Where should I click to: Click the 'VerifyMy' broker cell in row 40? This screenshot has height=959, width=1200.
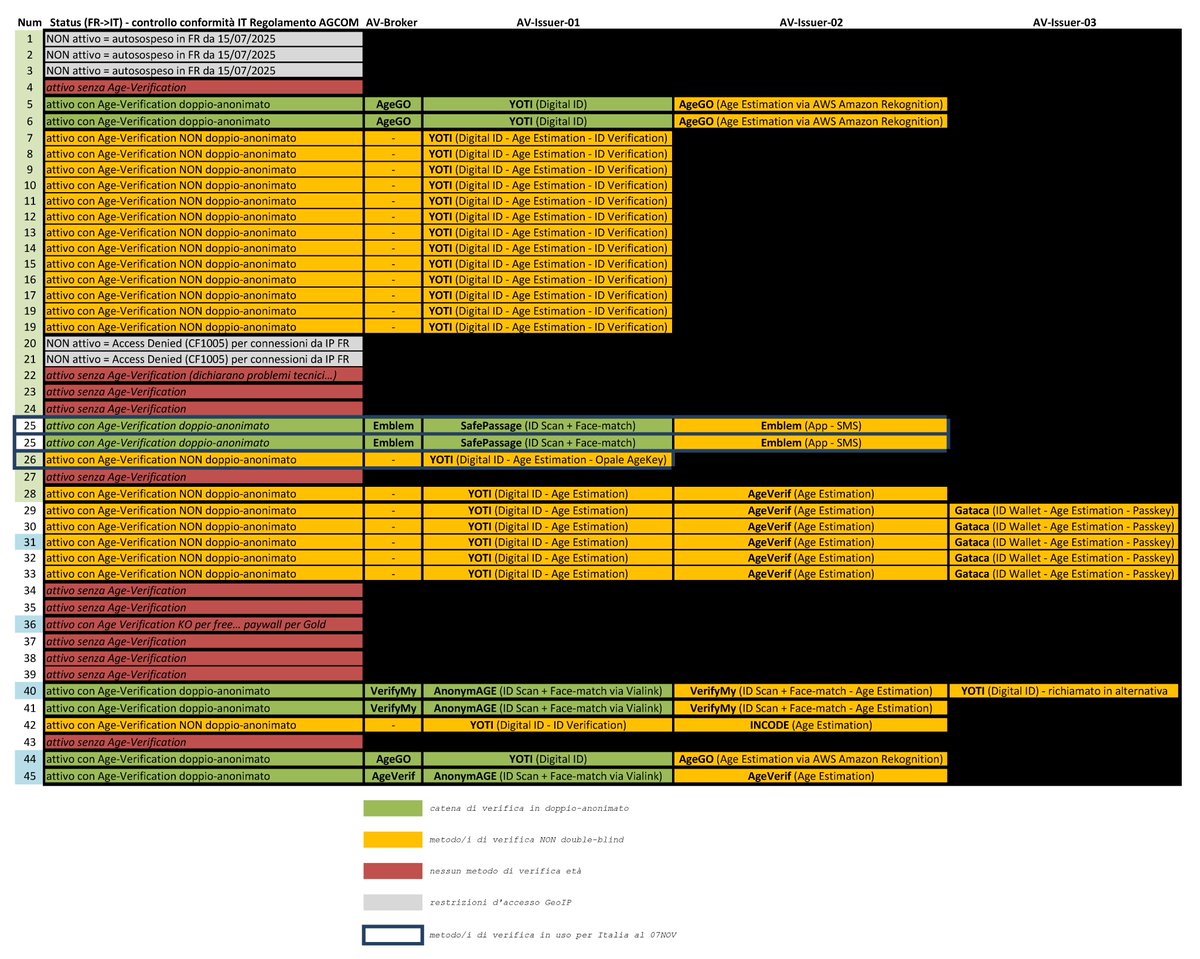pyautogui.click(x=393, y=691)
